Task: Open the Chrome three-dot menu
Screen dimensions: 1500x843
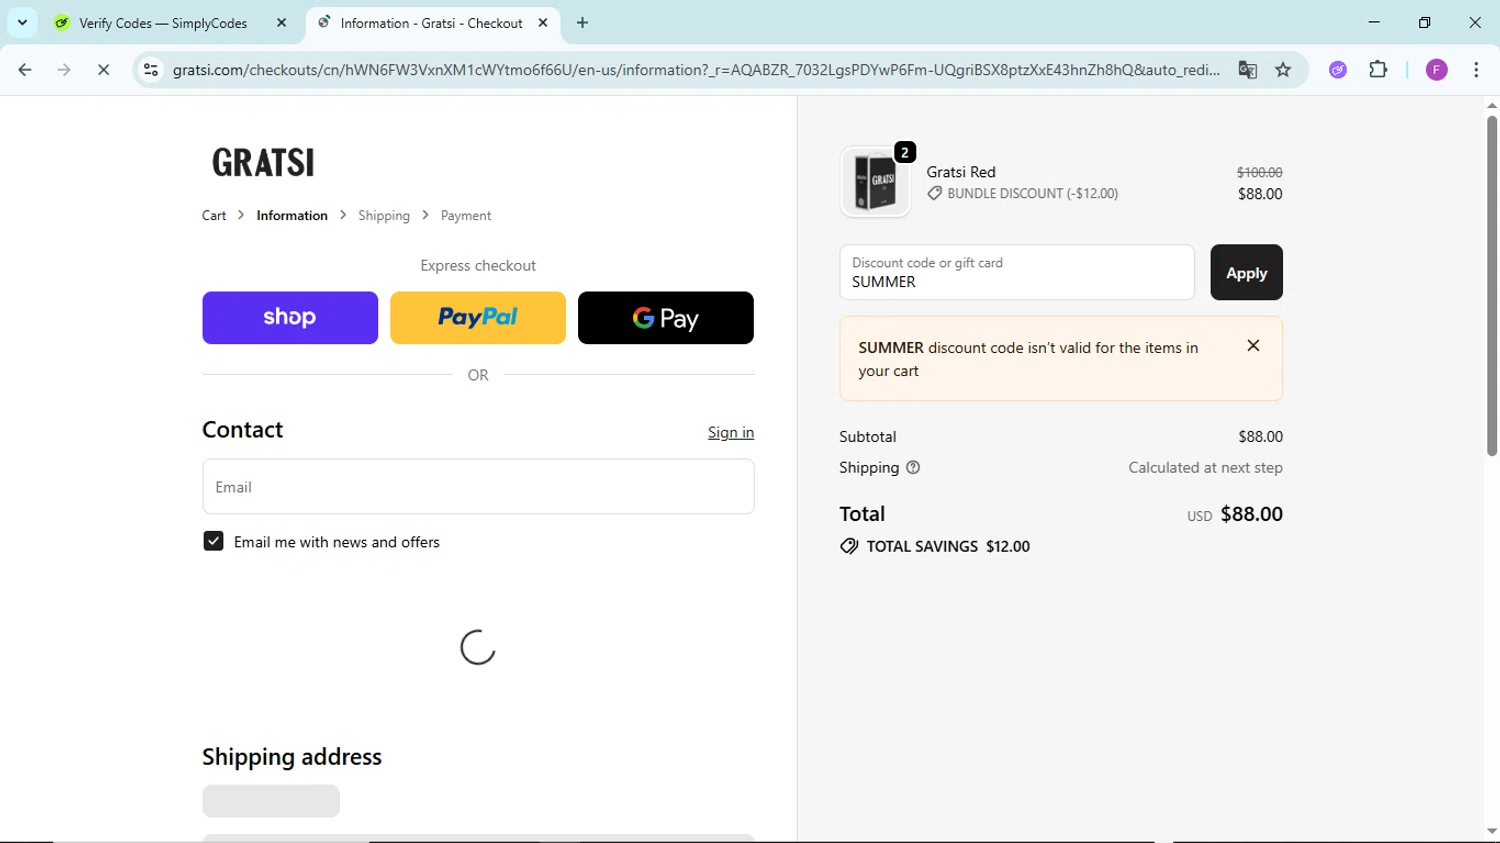Action: (x=1476, y=70)
